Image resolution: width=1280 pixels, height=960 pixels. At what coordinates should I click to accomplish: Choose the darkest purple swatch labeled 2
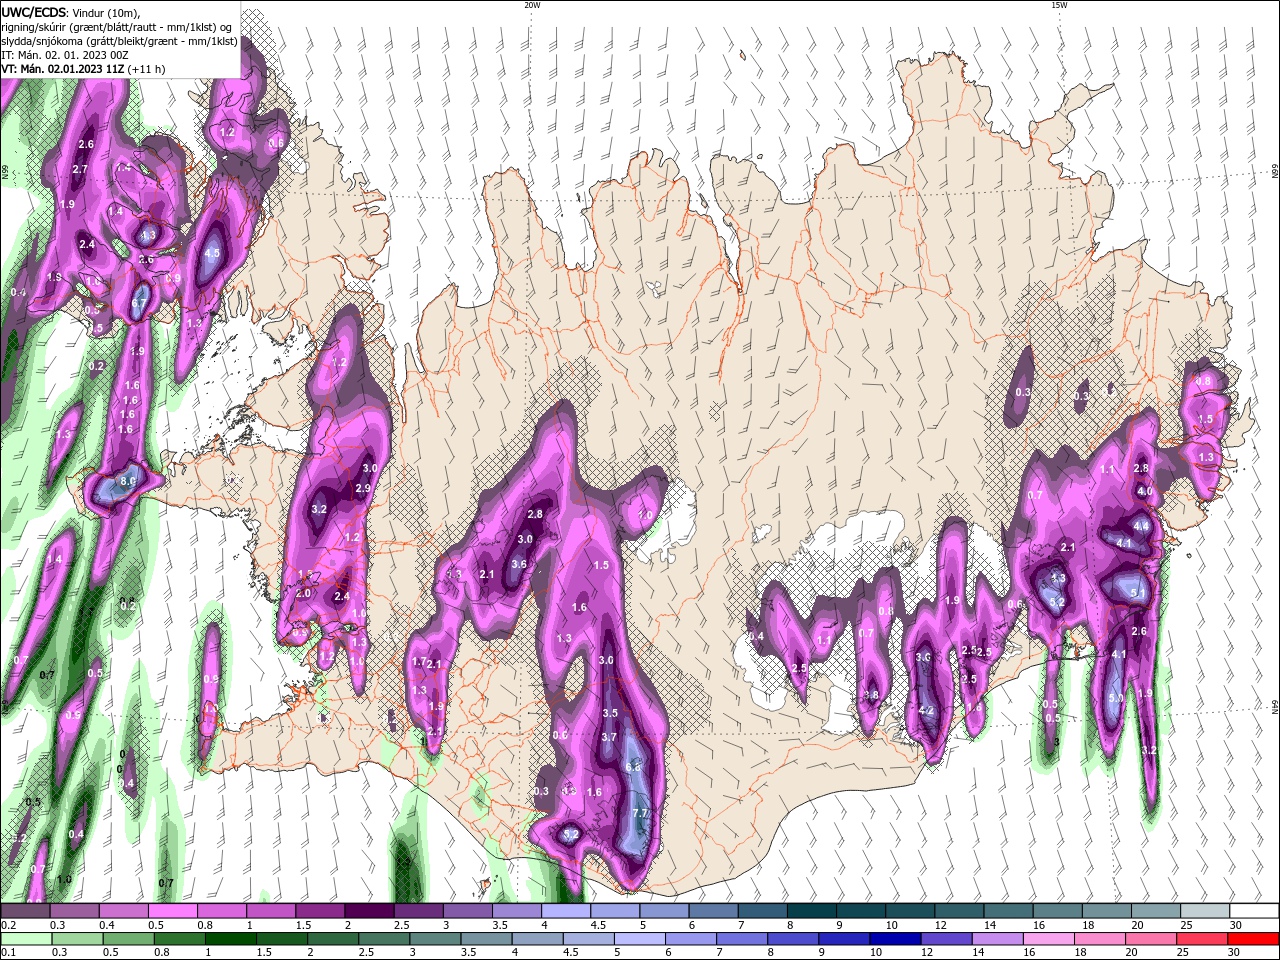coord(369,911)
